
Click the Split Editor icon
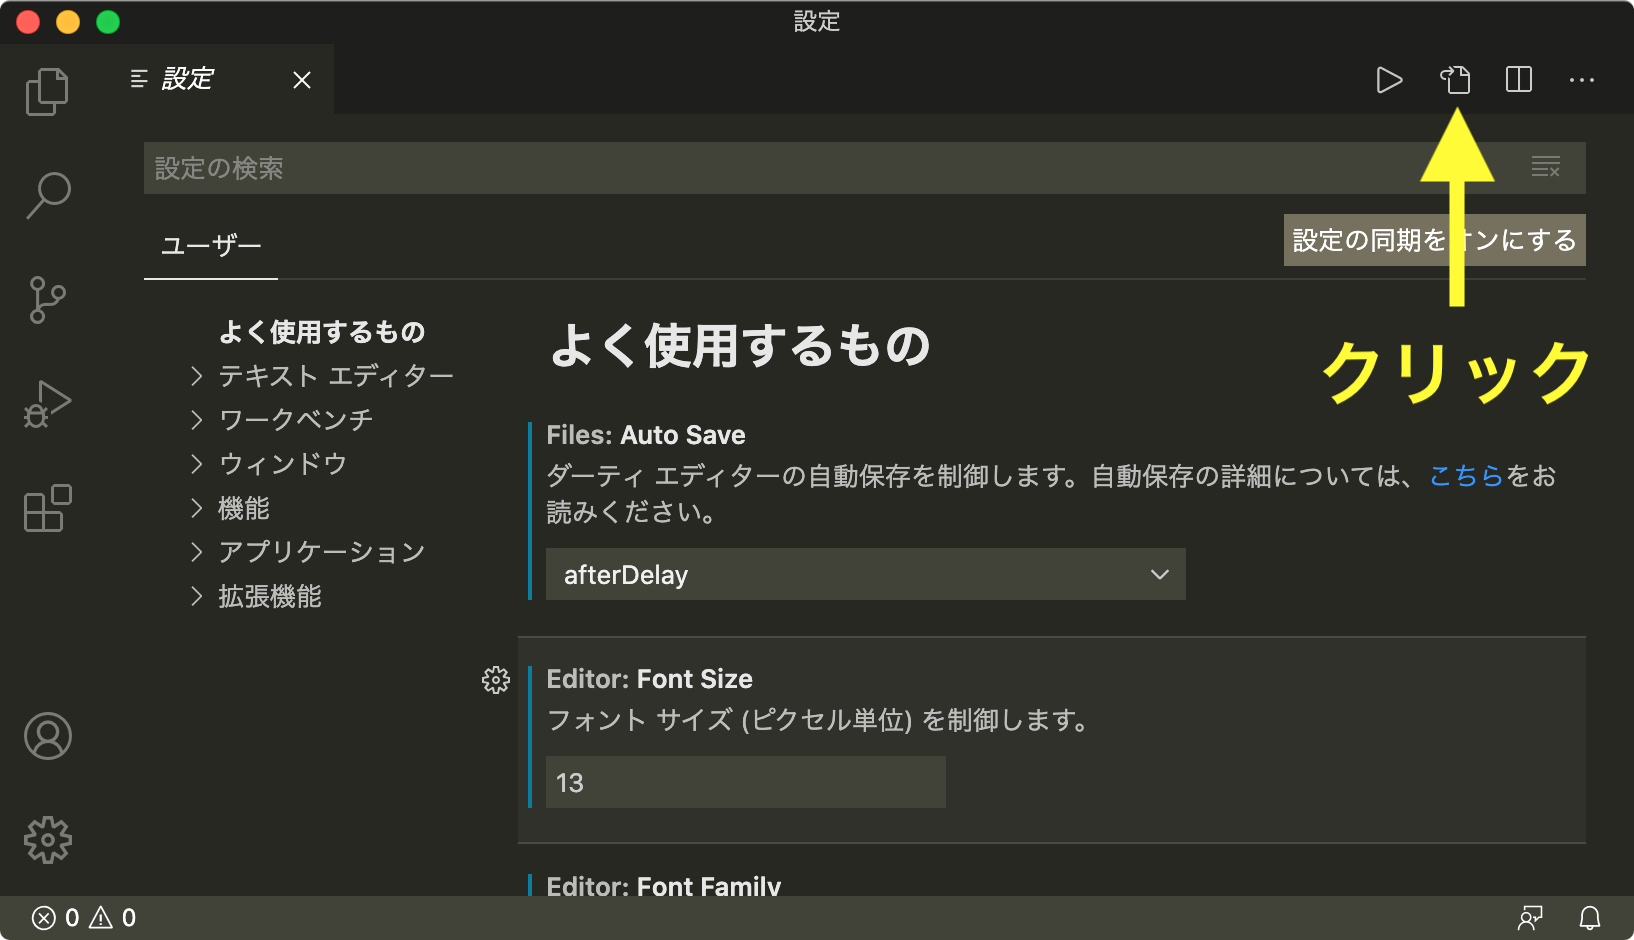(1517, 81)
